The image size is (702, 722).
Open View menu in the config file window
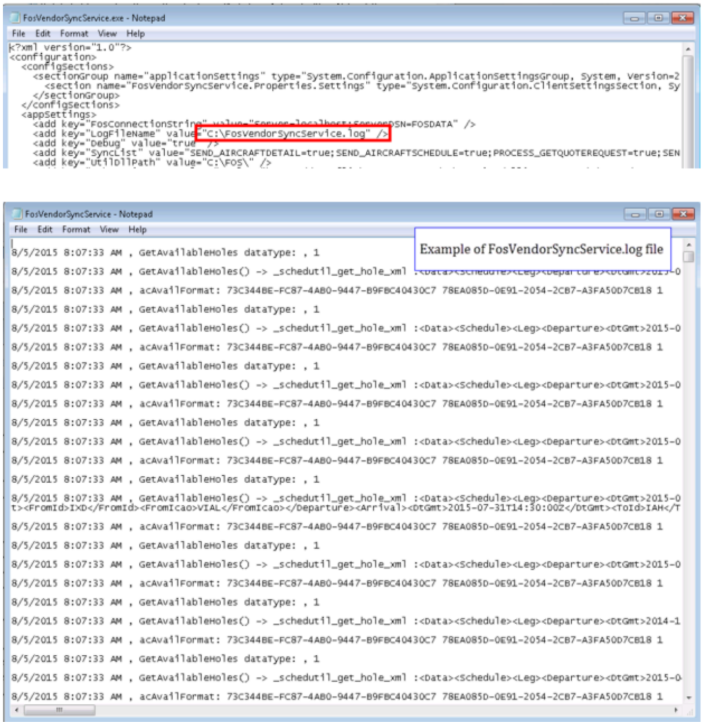point(107,33)
